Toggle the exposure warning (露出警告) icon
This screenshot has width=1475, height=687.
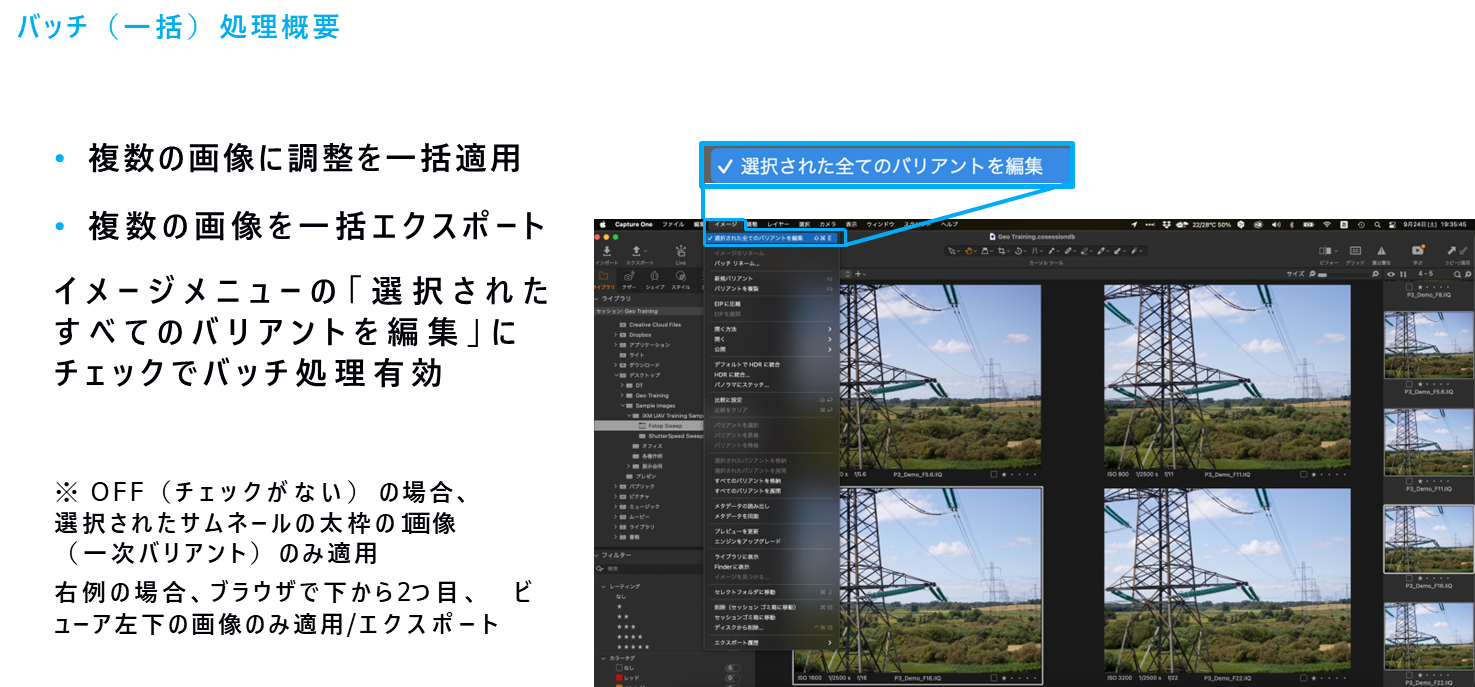tap(1381, 251)
